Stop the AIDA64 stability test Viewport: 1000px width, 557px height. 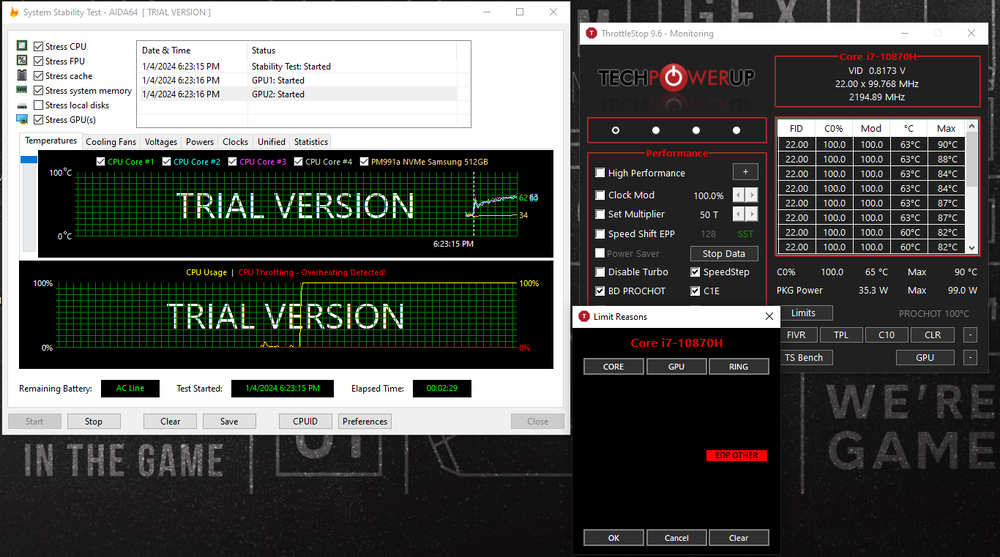pyautogui.click(x=93, y=421)
